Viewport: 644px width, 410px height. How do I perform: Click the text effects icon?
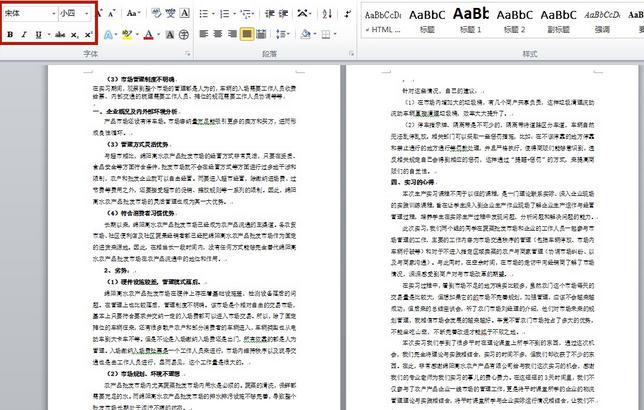pyautogui.click(x=108, y=35)
